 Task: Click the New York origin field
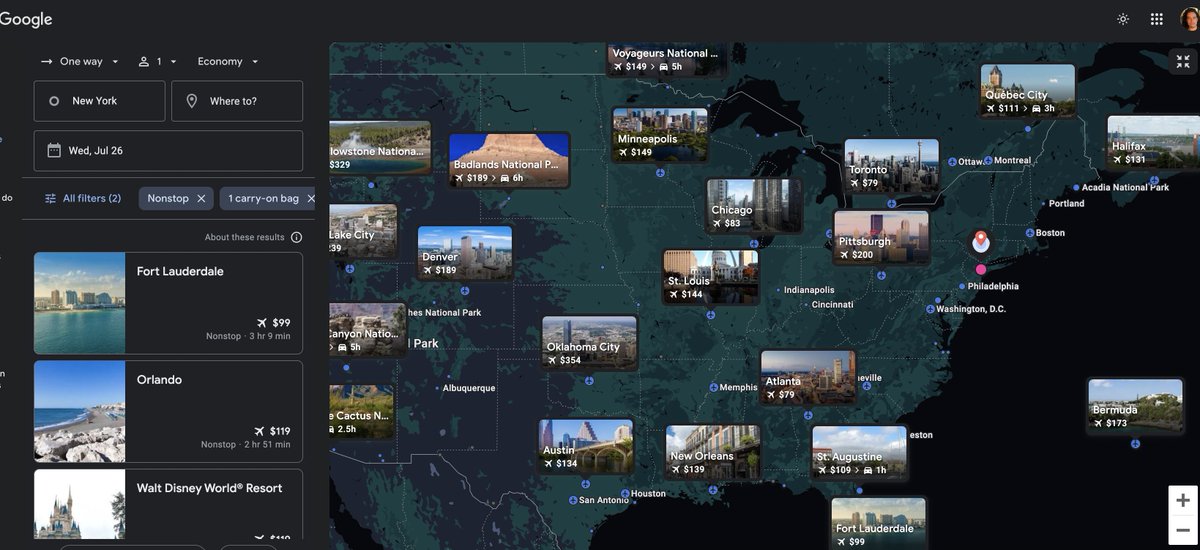pos(99,101)
